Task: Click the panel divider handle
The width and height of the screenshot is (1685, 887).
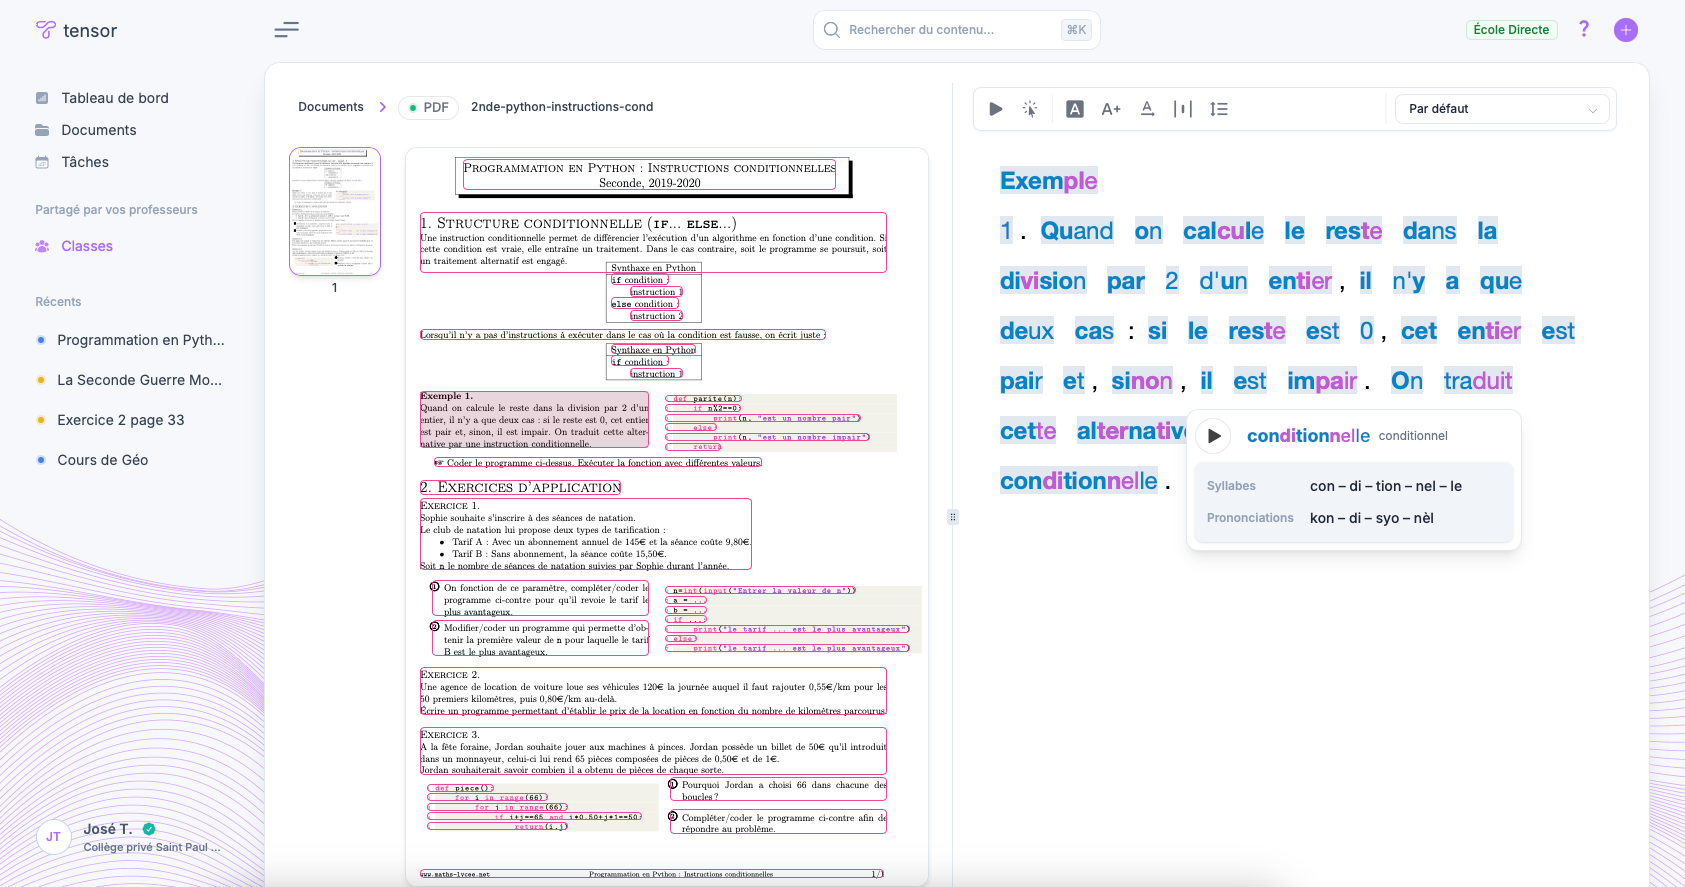Action: click(952, 517)
